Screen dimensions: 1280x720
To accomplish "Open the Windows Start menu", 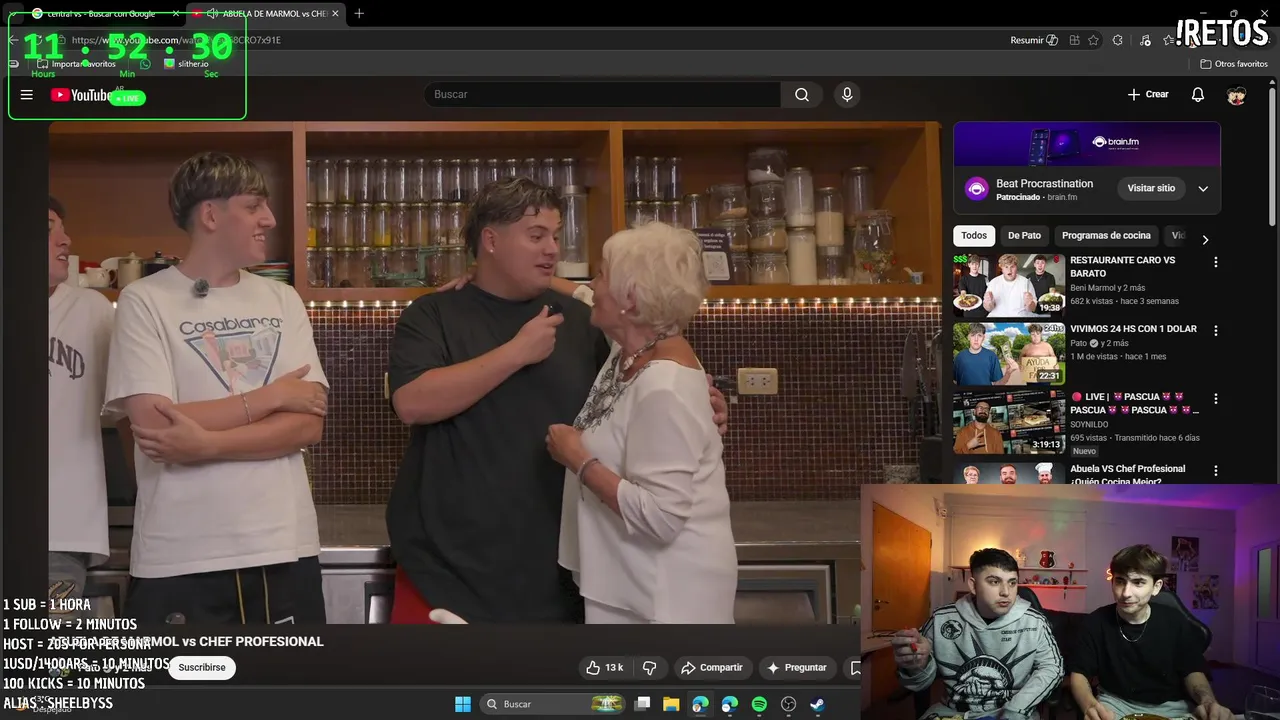I will click(463, 704).
